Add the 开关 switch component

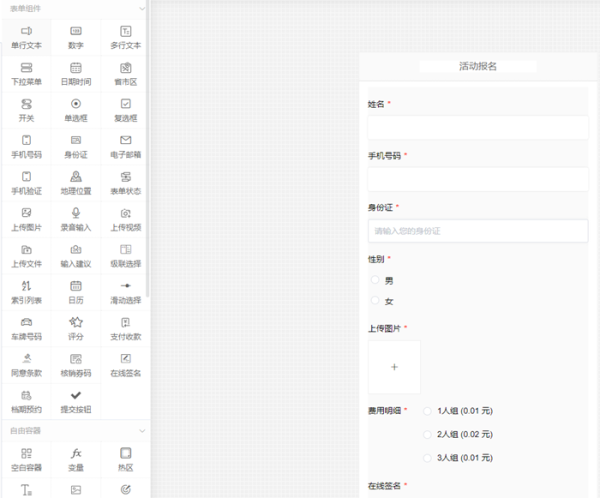pyautogui.click(x=26, y=111)
